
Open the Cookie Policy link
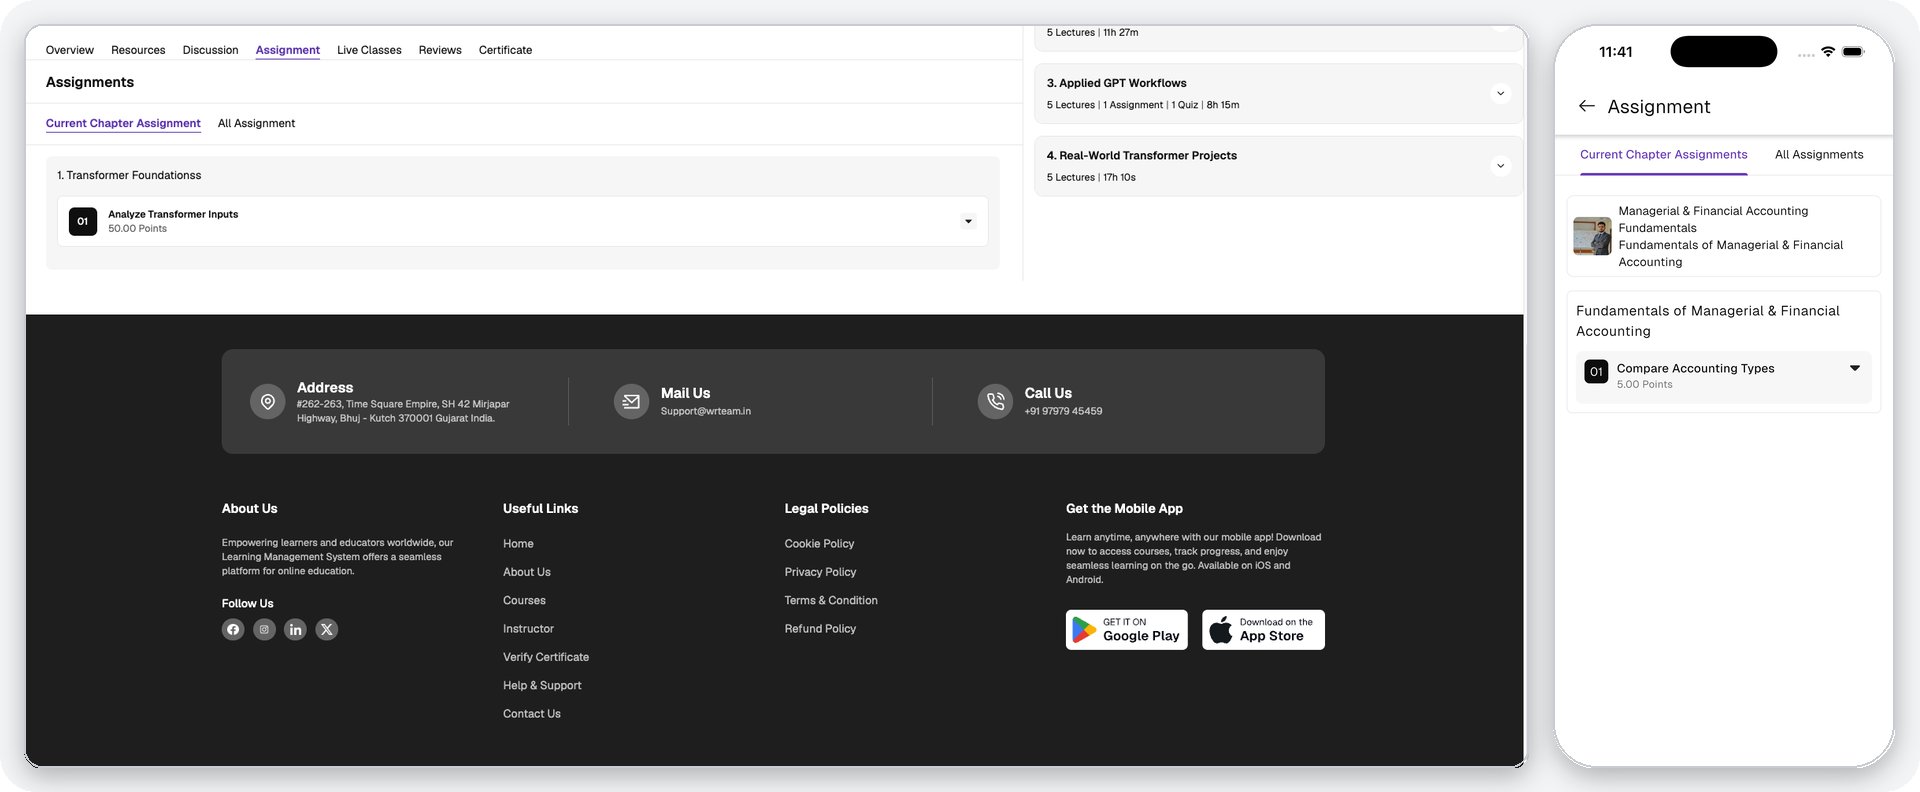click(x=819, y=544)
